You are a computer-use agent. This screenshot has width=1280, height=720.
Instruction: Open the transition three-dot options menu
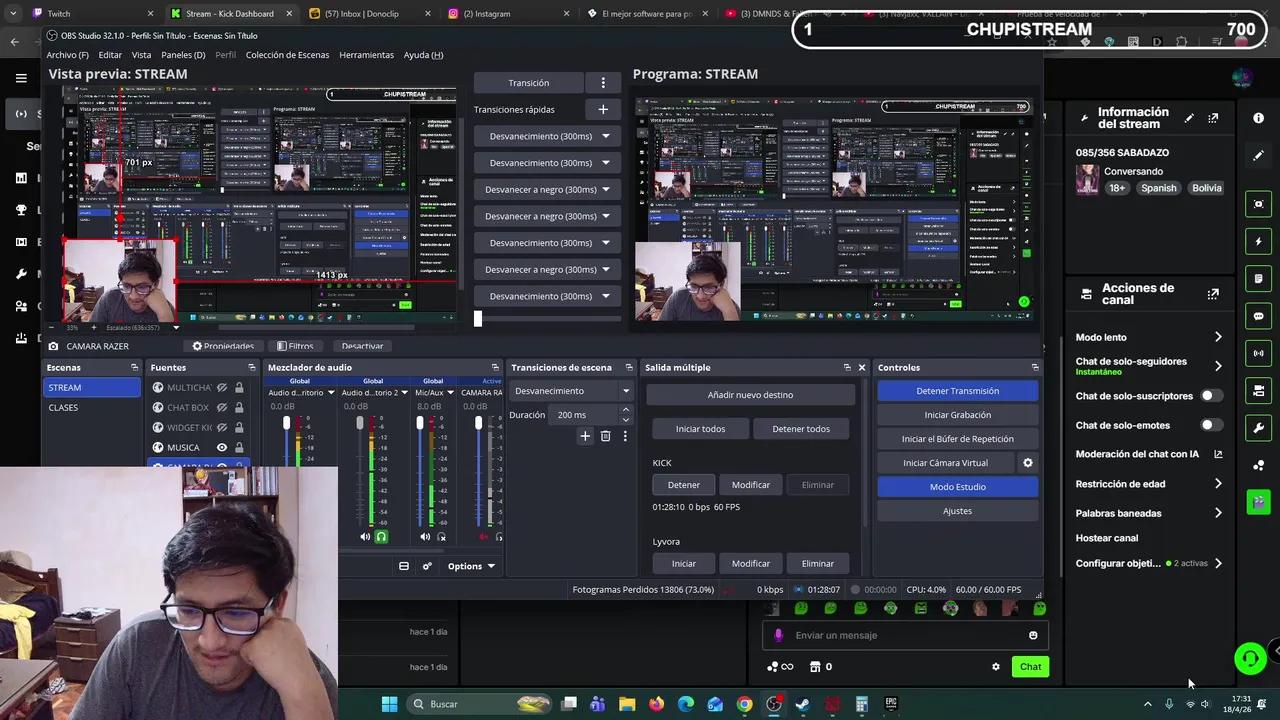(x=603, y=83)
